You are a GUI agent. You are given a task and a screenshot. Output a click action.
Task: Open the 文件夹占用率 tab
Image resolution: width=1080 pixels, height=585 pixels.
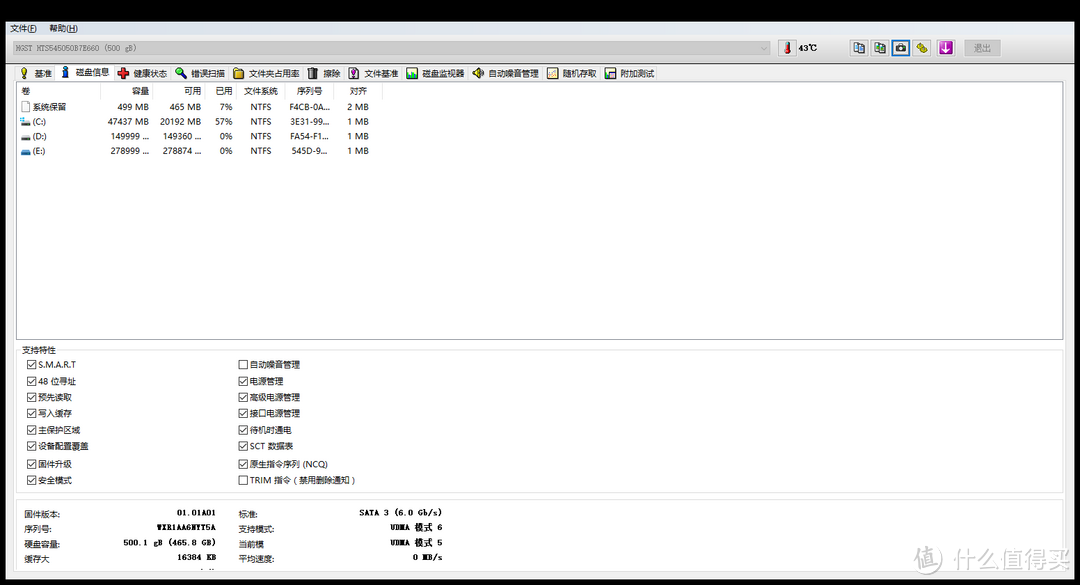(x=267, y=73)
